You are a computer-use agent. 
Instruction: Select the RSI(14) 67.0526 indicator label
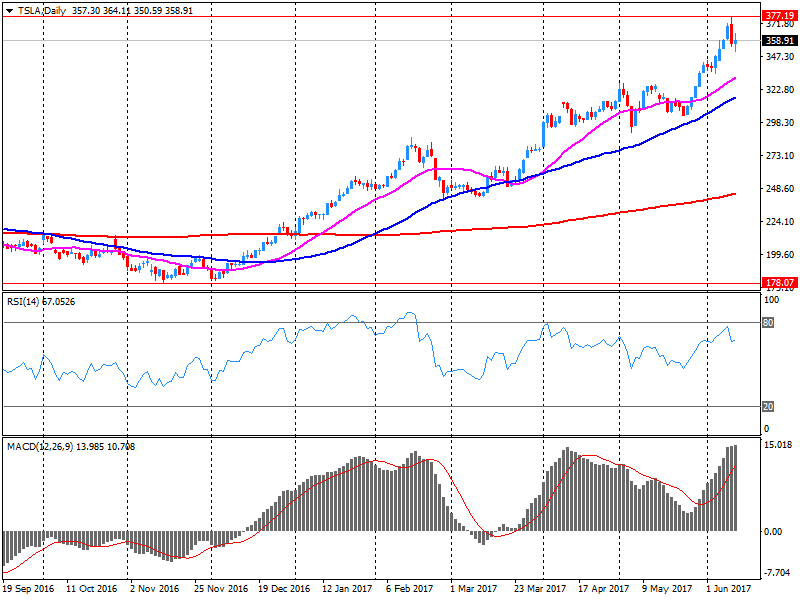tap(41, 302)
